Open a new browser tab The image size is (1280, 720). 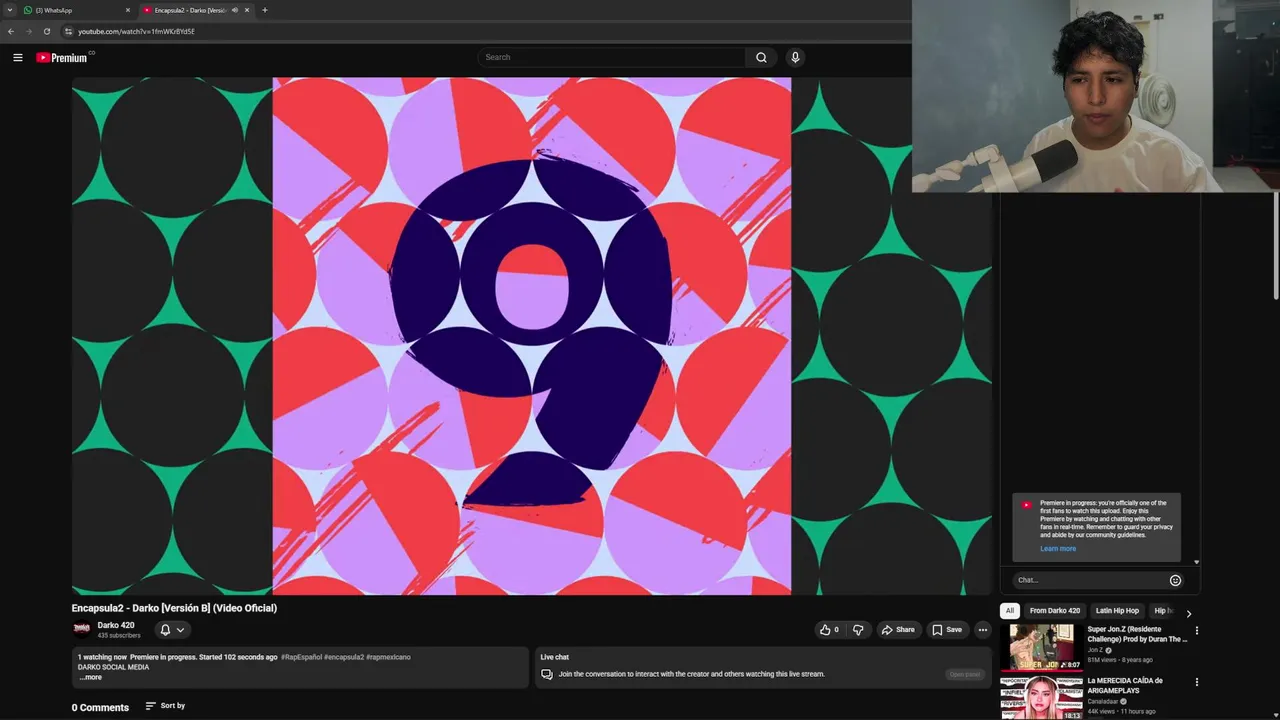(x=264, y=10)
